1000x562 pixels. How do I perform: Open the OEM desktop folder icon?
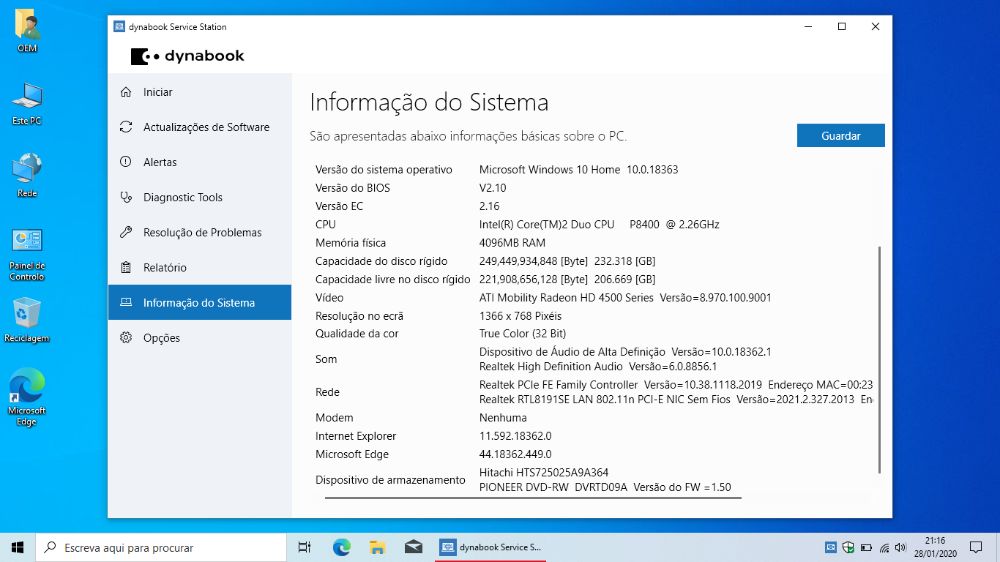tap(27, 30)
